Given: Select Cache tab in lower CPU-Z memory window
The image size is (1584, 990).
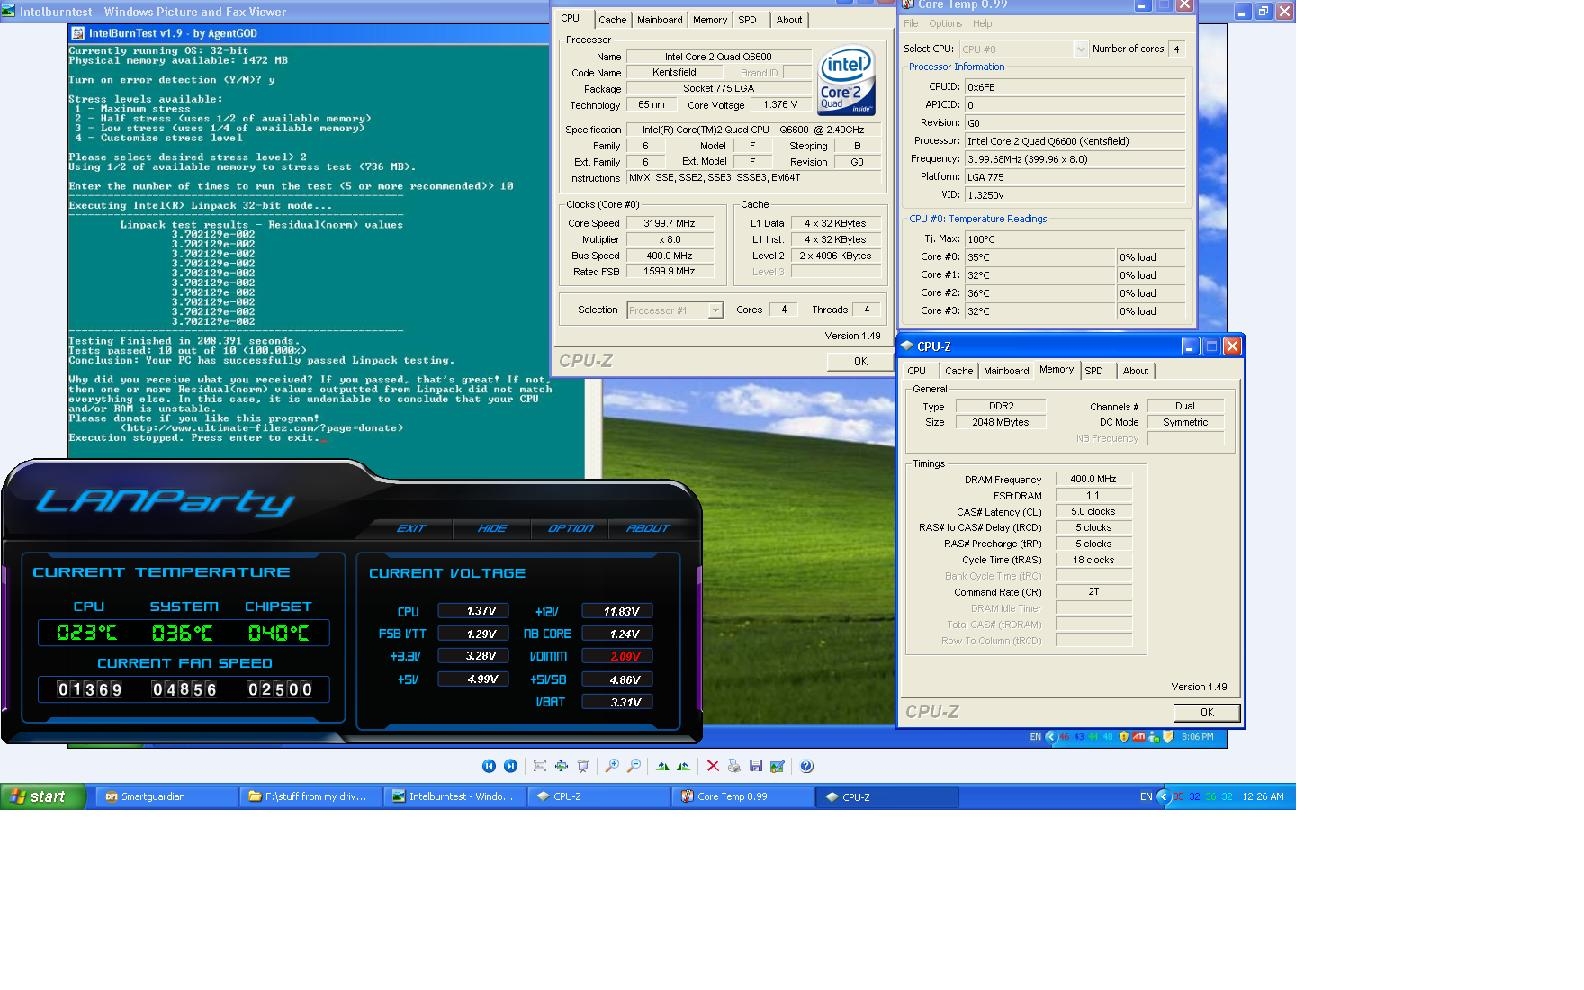Looking at the screenshot, I should (959, 371).
